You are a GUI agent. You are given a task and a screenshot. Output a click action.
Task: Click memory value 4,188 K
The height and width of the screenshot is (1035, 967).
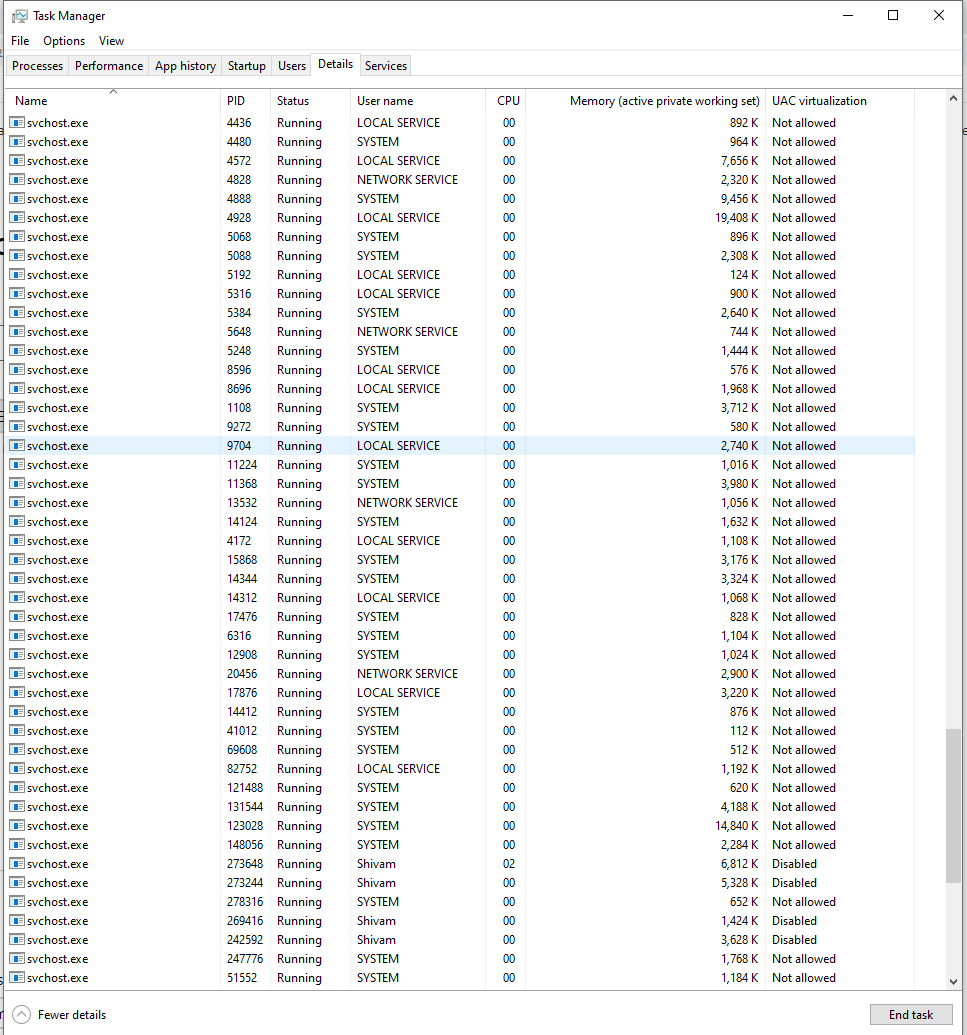pos(739,807)
